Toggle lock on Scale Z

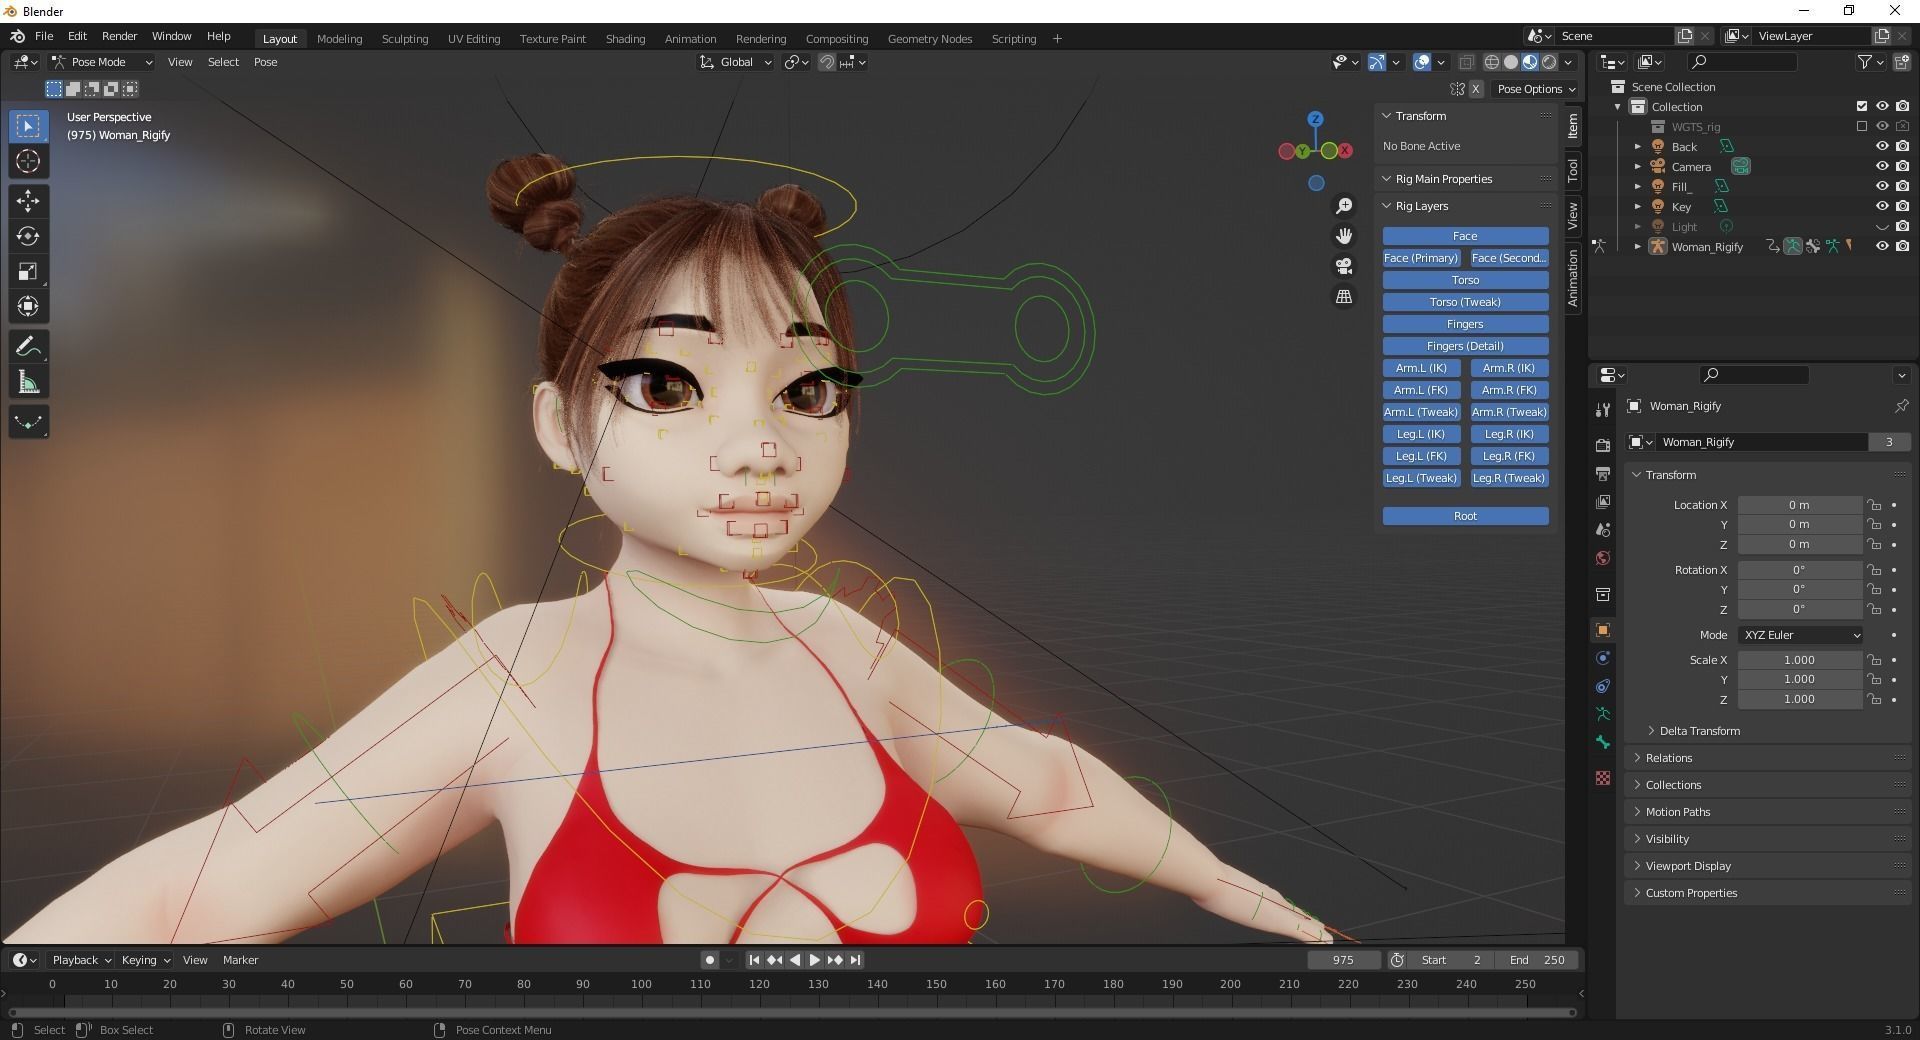click(1874, 700)
